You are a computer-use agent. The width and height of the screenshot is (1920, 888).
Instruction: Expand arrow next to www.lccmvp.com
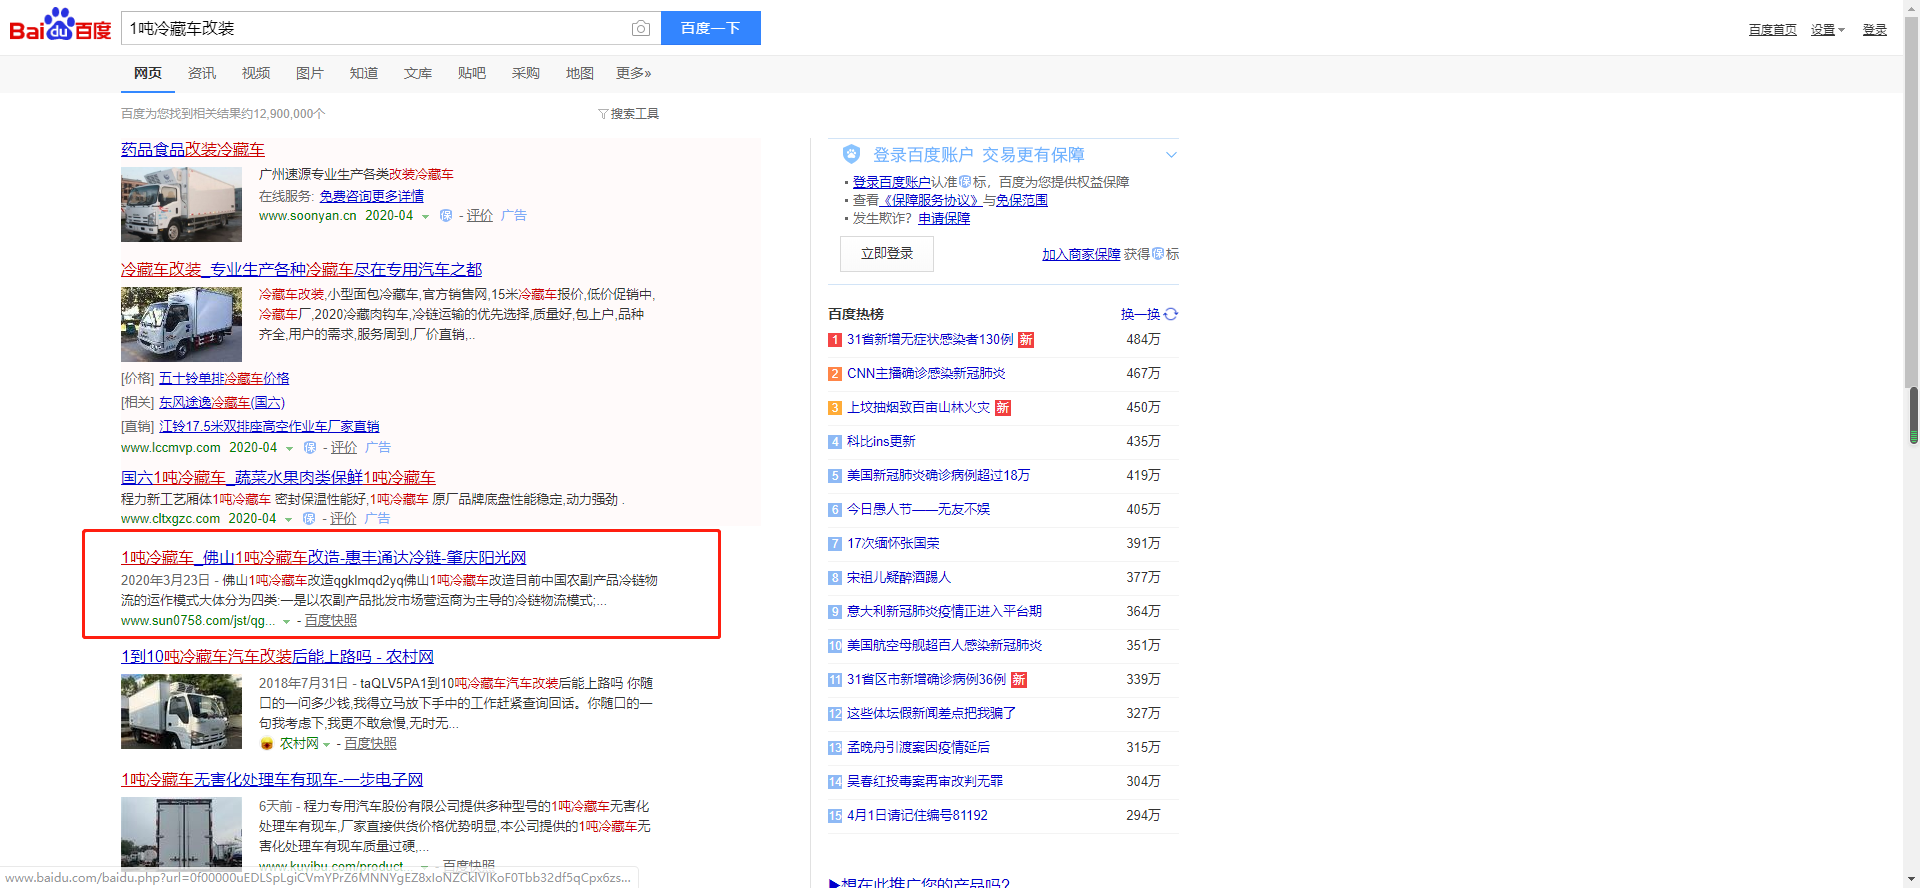289,449
